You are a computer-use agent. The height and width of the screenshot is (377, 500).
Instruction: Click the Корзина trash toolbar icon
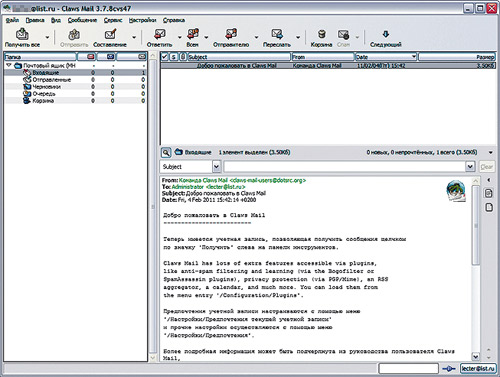tap(321, 34)
